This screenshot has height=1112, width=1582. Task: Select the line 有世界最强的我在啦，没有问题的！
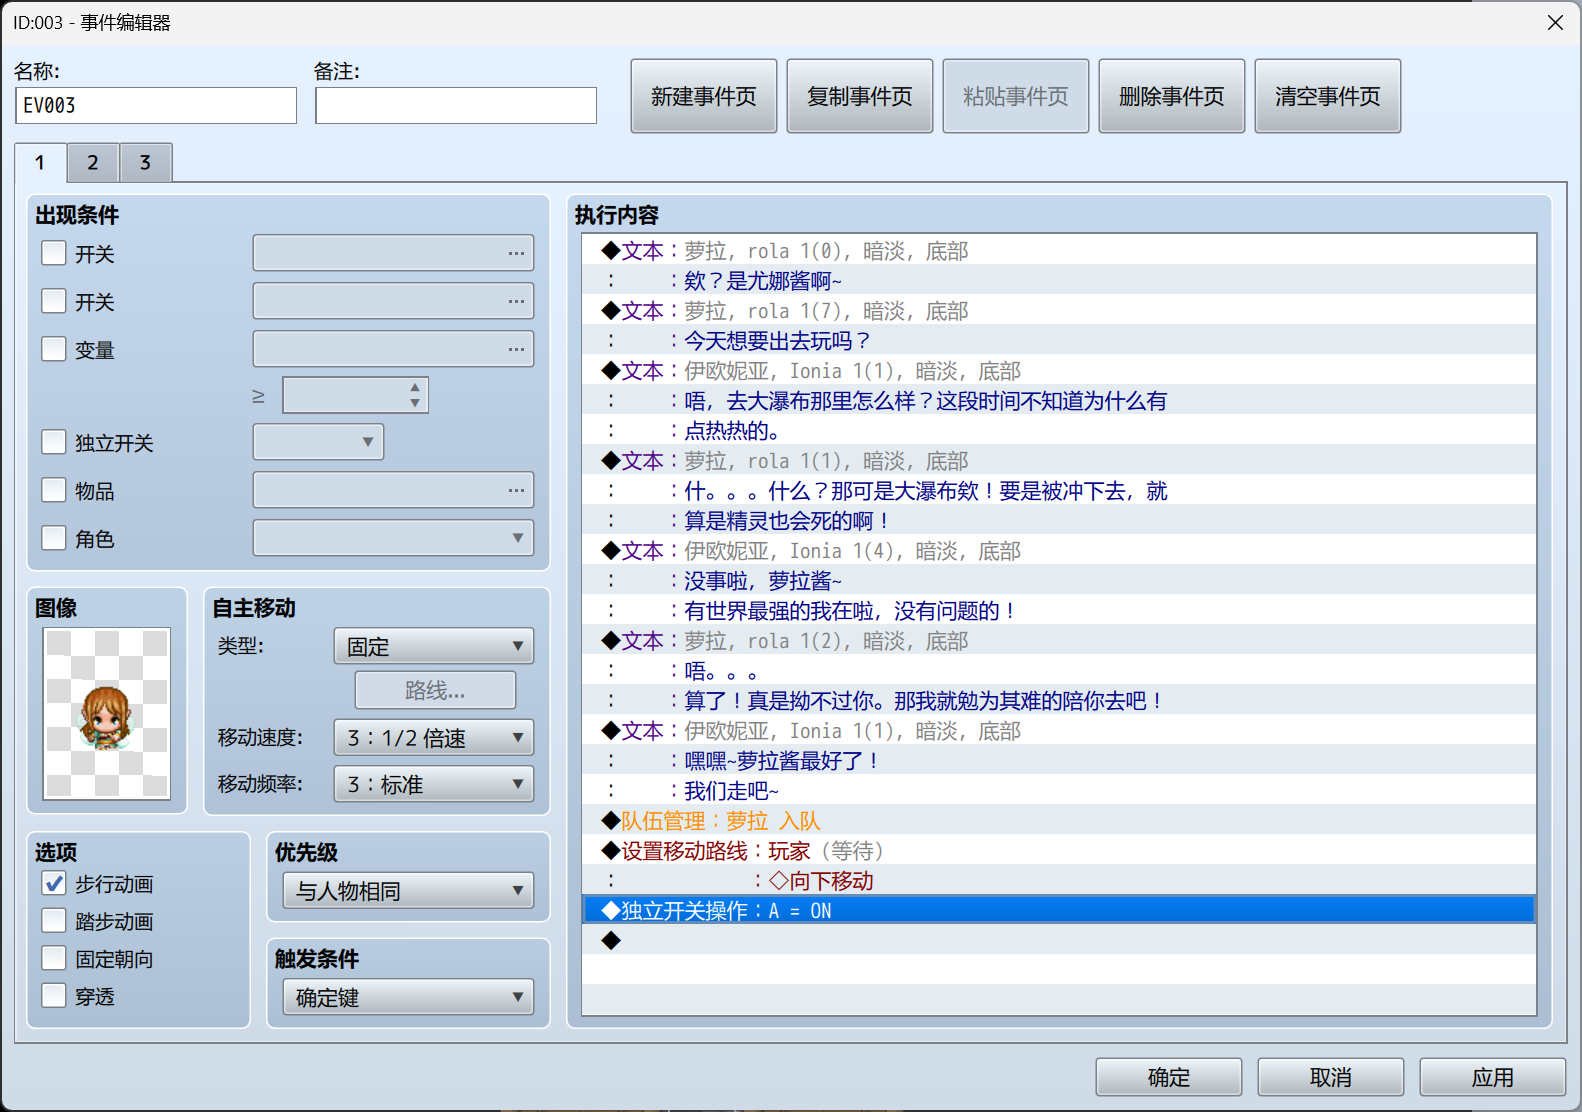point(1059,610)
